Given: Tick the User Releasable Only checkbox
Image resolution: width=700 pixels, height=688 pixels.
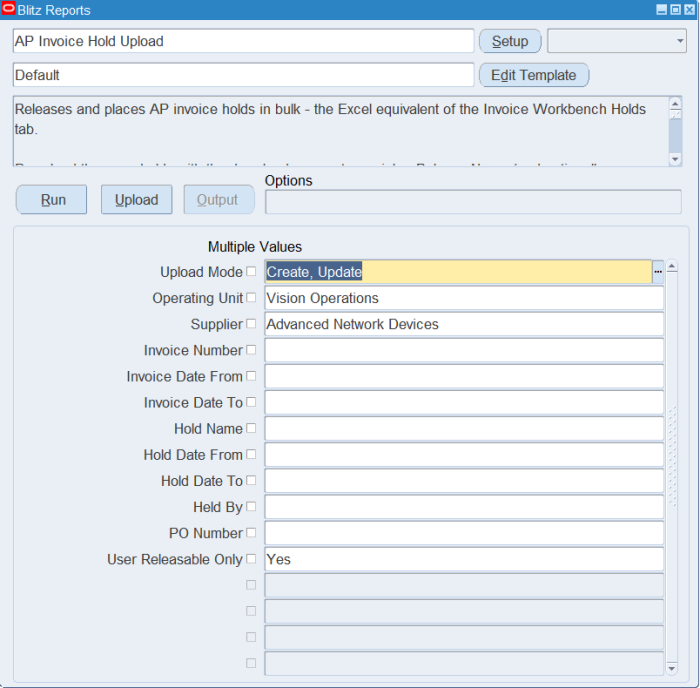Looking at the screenshot, I should 251,559.
